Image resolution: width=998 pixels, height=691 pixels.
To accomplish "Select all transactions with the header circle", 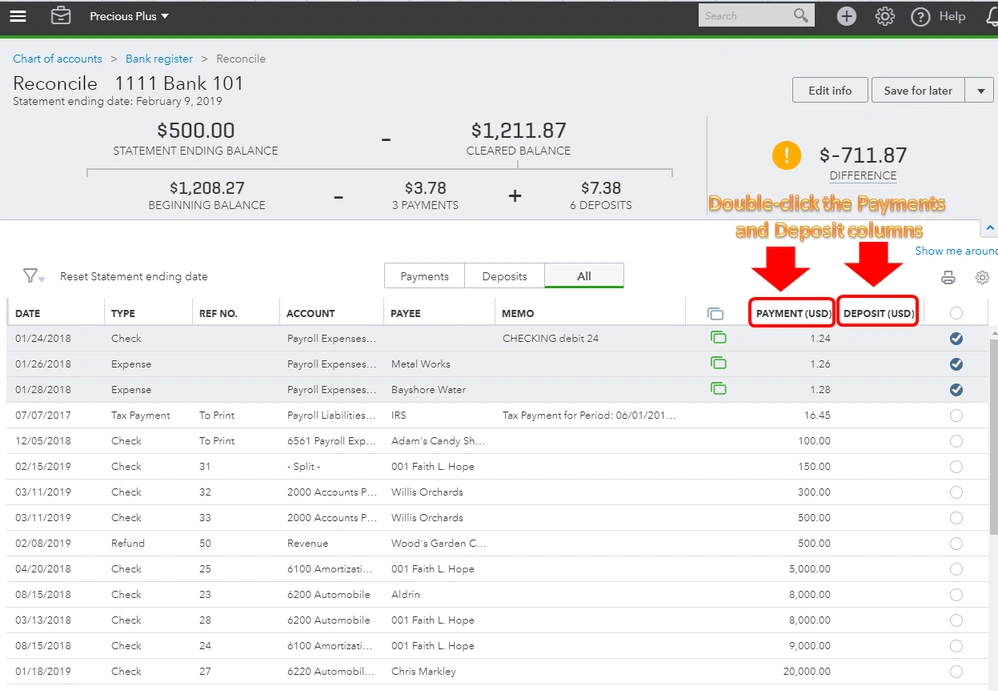I will point(956,312).
